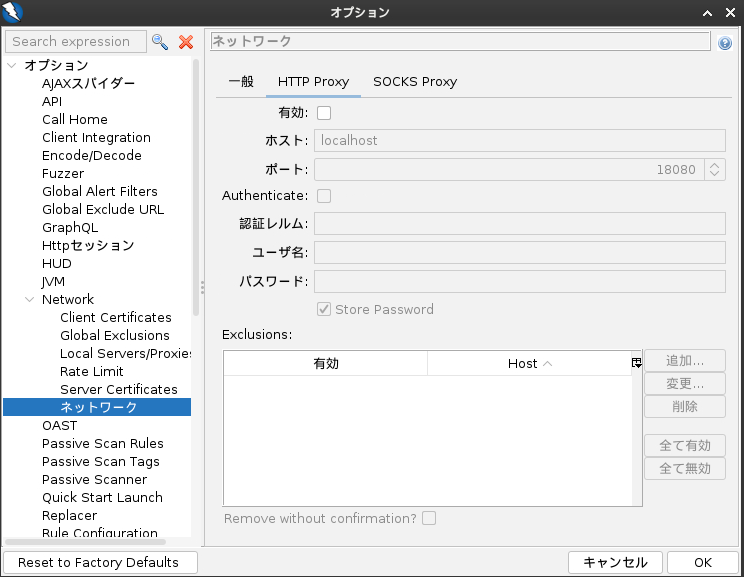Switch to the SOCKS Proxy tab
Image resolution: width=744 pixels, height=577 pixels.
coord(415,82)
